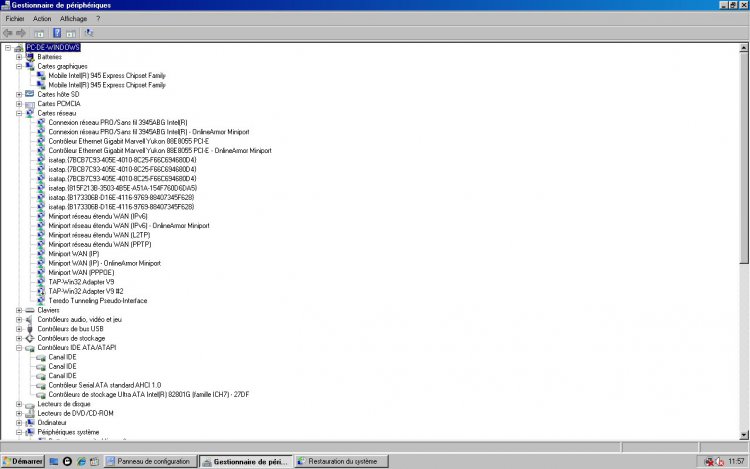Click the show/hide console tree toolbar icon
750x469 pixels.
coord(39,33)
